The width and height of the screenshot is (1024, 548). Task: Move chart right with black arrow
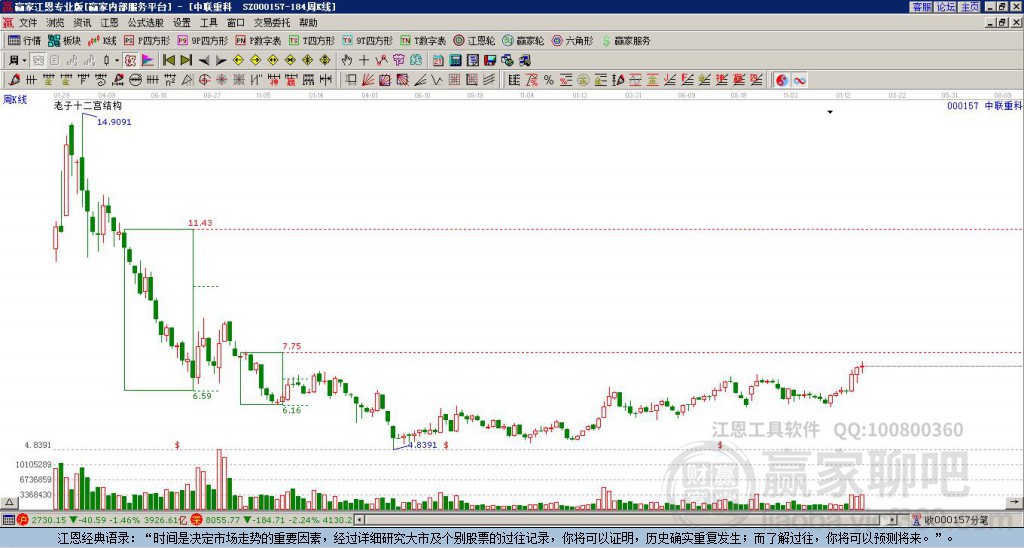(x=221, y=61)
